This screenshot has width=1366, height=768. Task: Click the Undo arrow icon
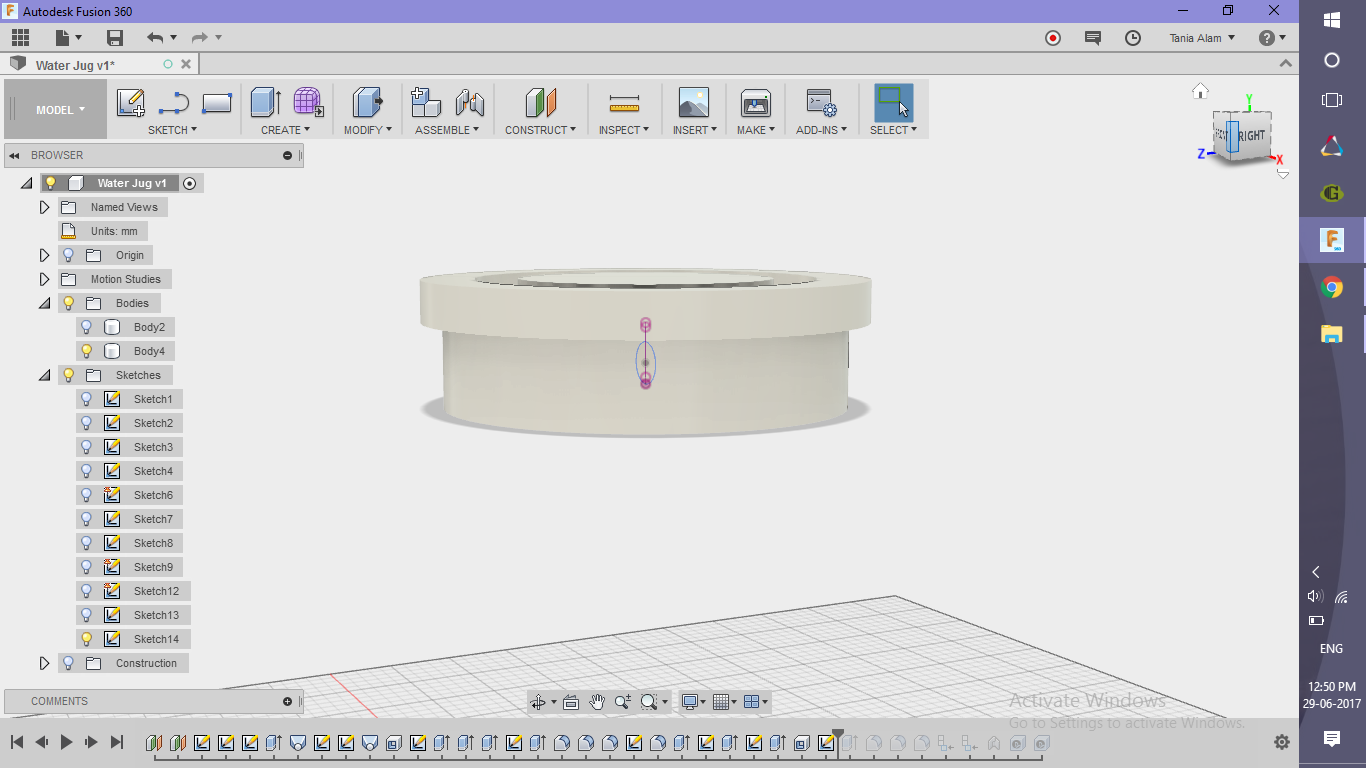pyautogui.click(x=155, y=38)
